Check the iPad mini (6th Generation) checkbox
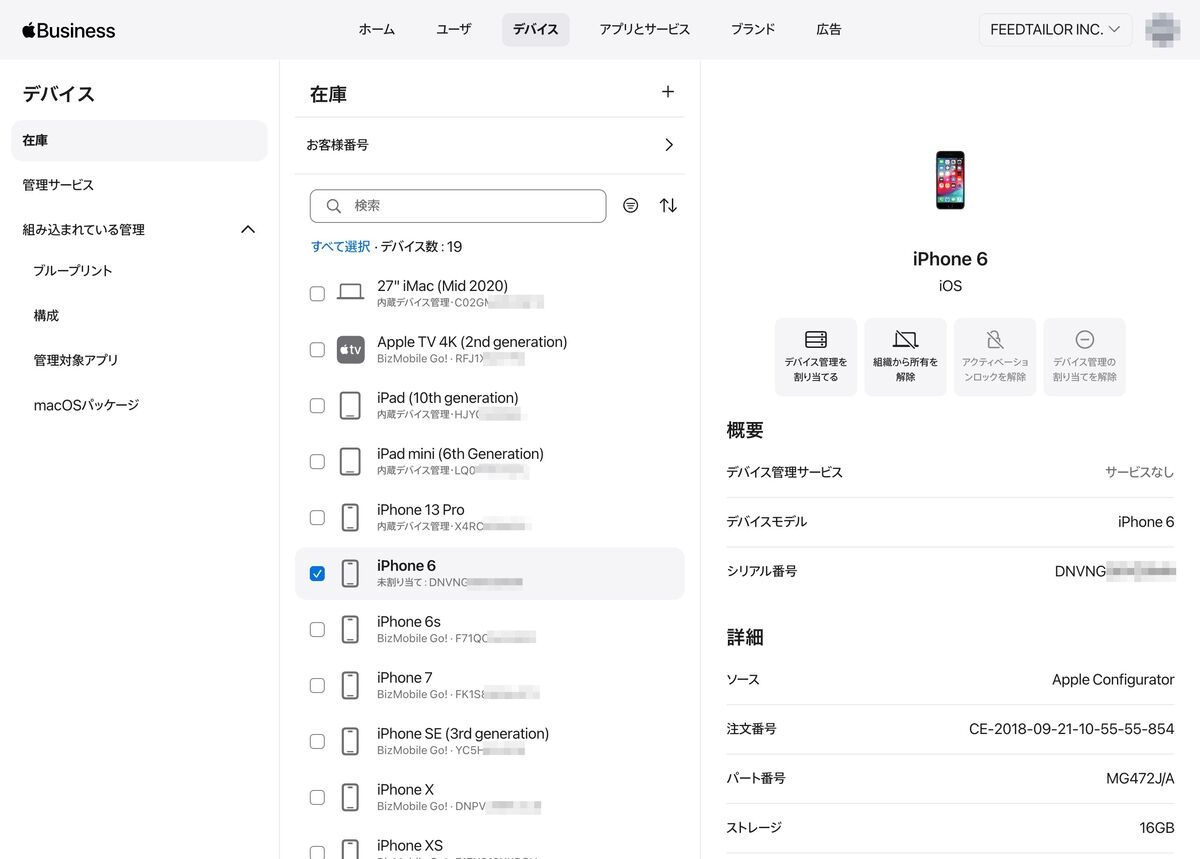Image resolution: width=1200 pixels, height=859 pixels. click(317, 462)
